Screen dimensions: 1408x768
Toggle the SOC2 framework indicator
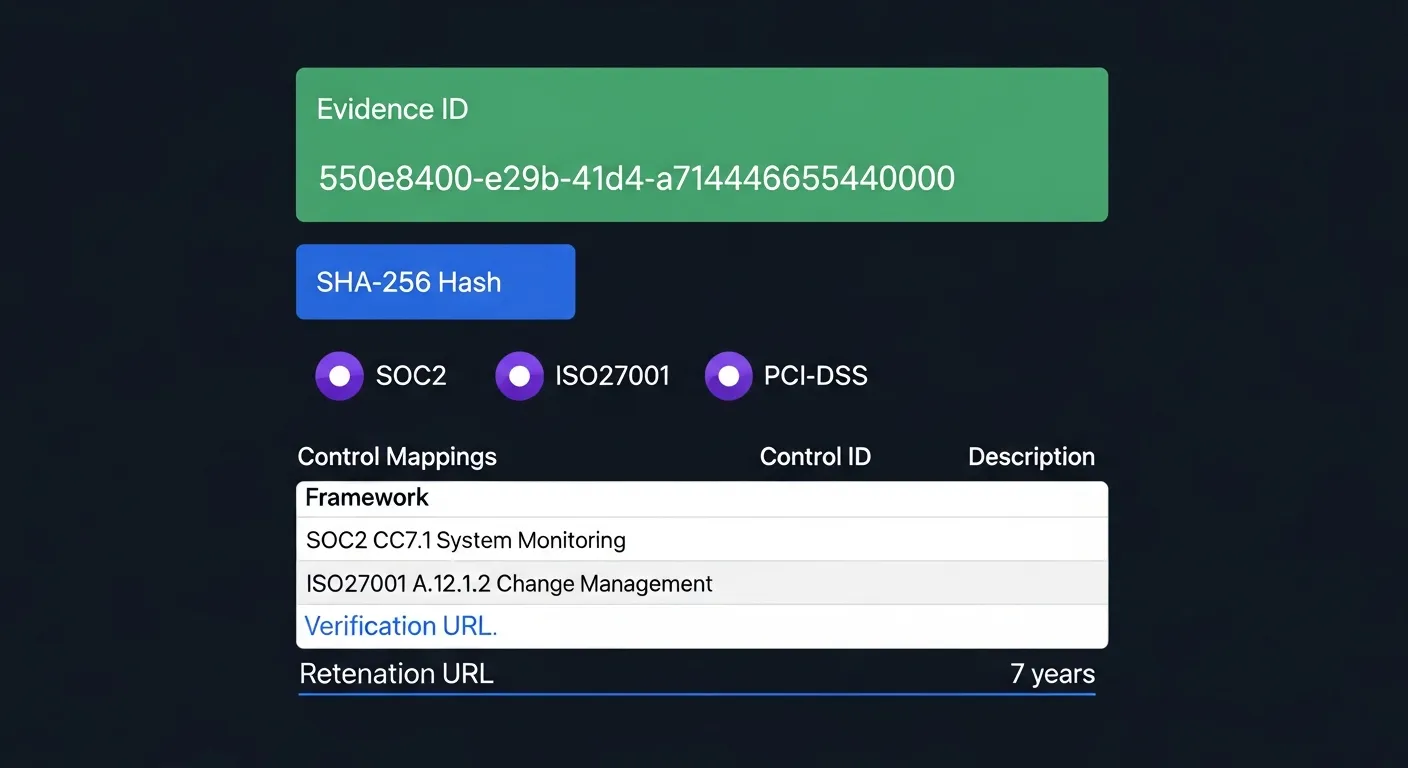339,375
